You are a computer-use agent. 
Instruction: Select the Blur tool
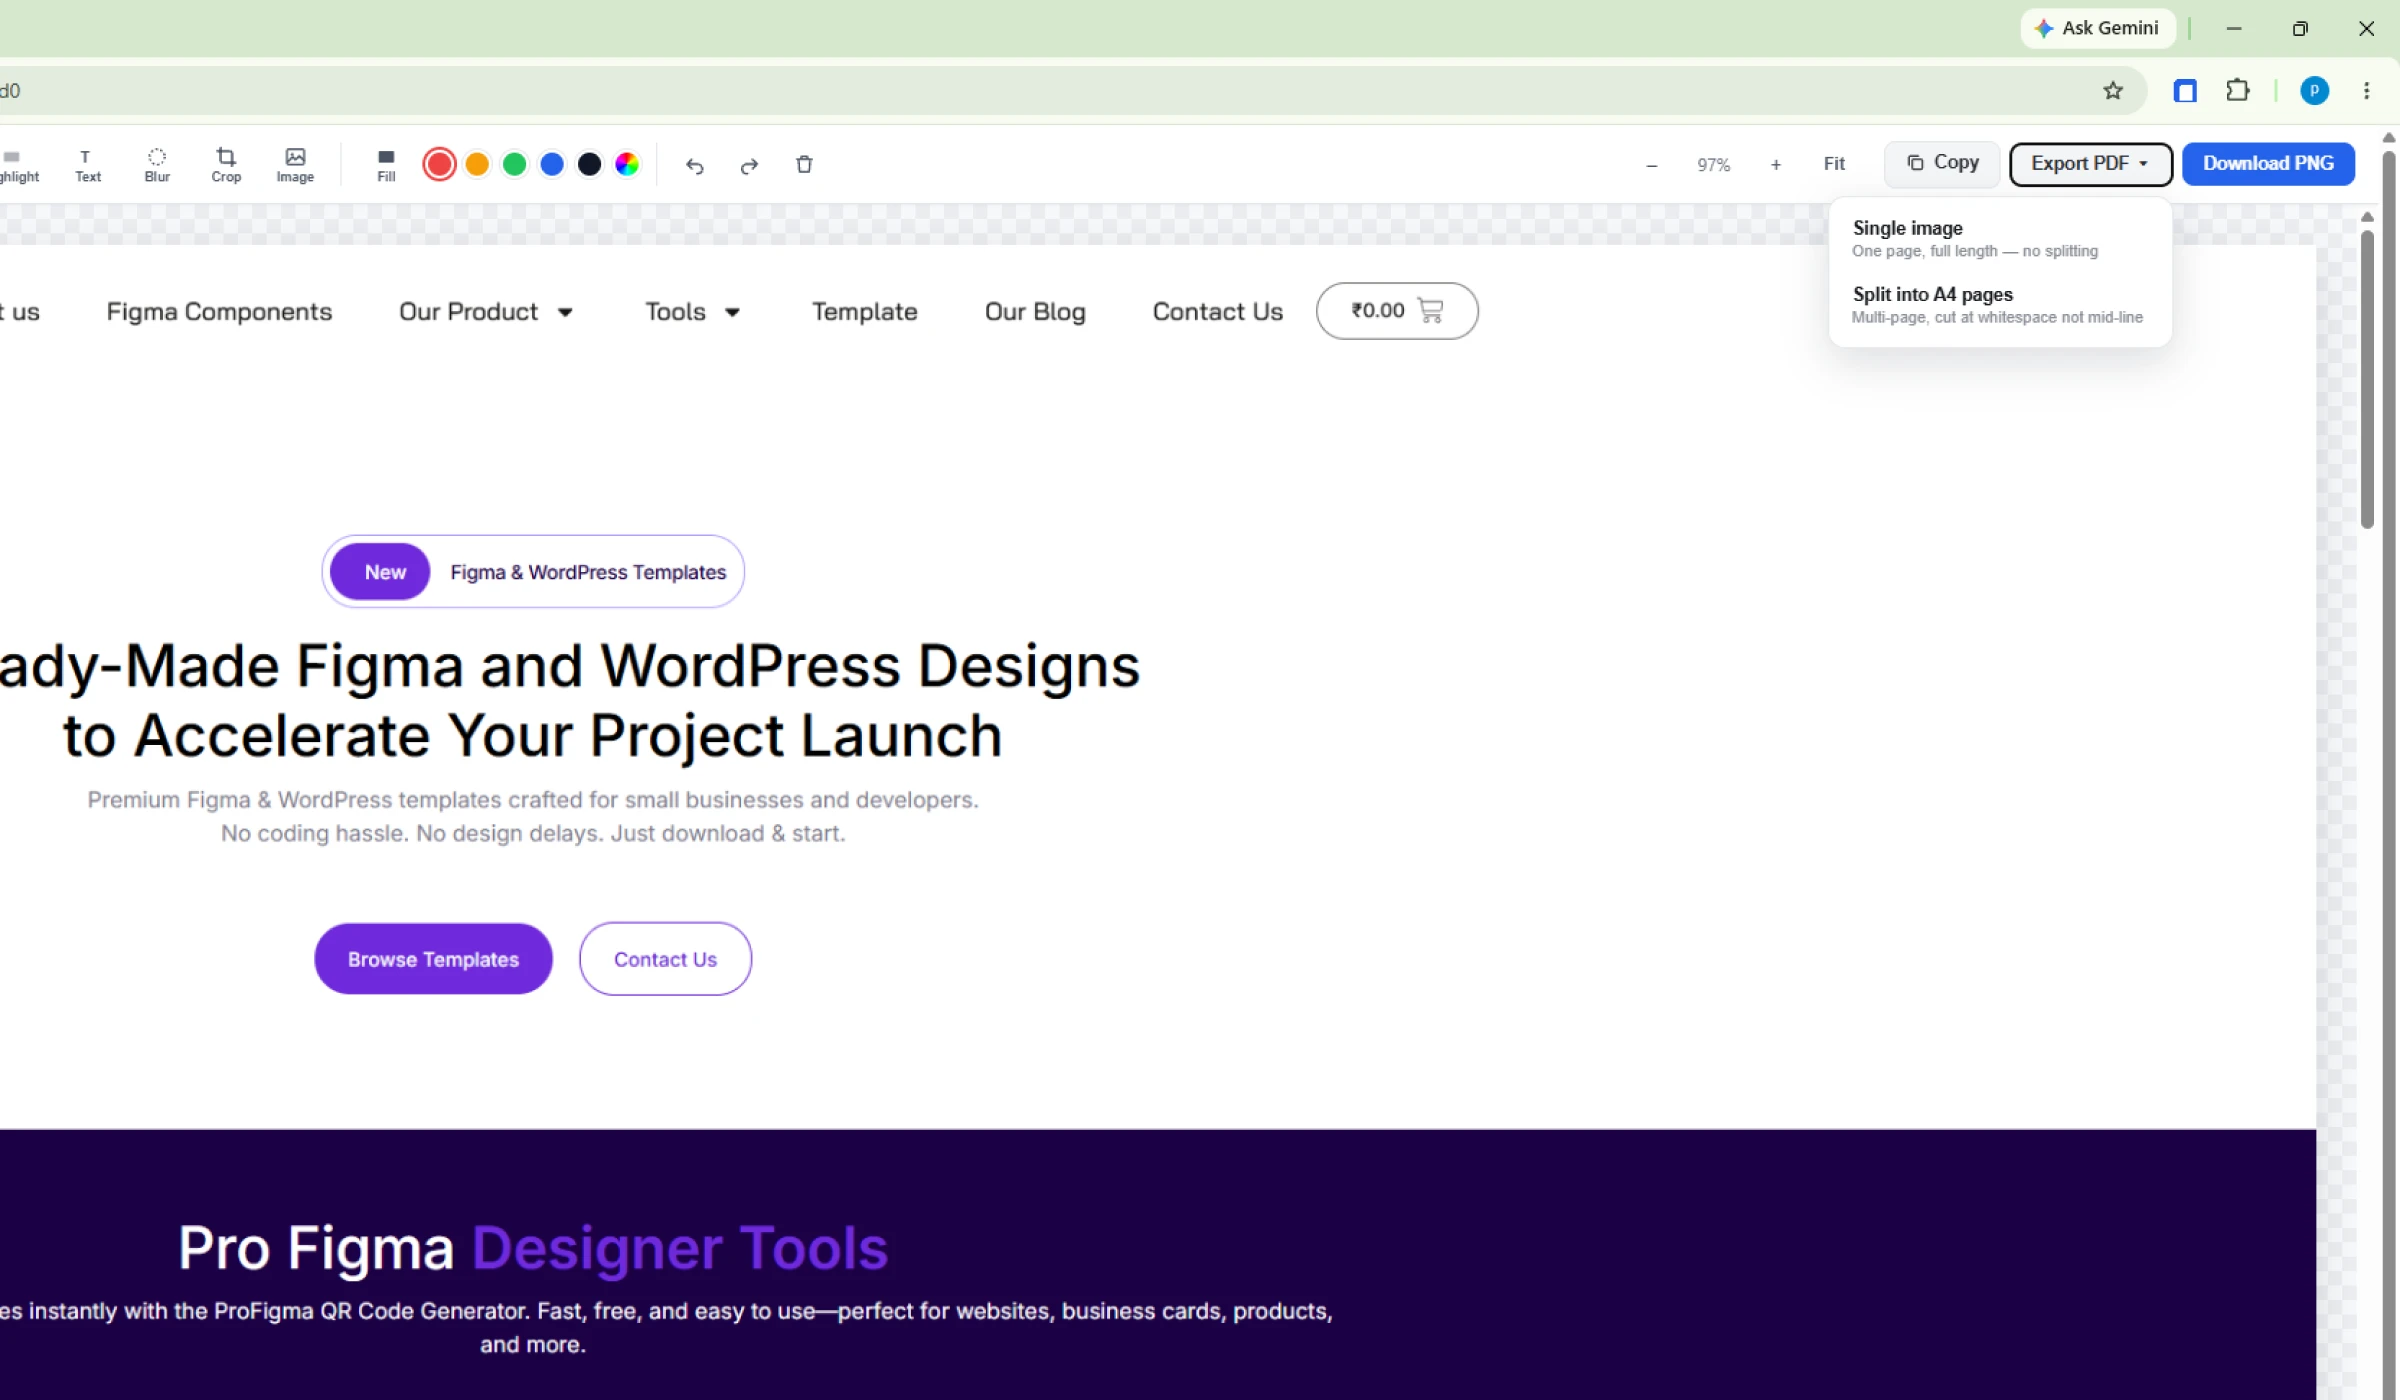click(x=157, y=165)
